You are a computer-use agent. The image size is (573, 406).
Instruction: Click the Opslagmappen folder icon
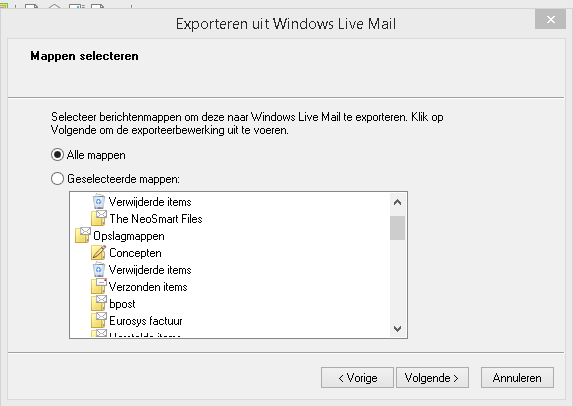(83, 235)
